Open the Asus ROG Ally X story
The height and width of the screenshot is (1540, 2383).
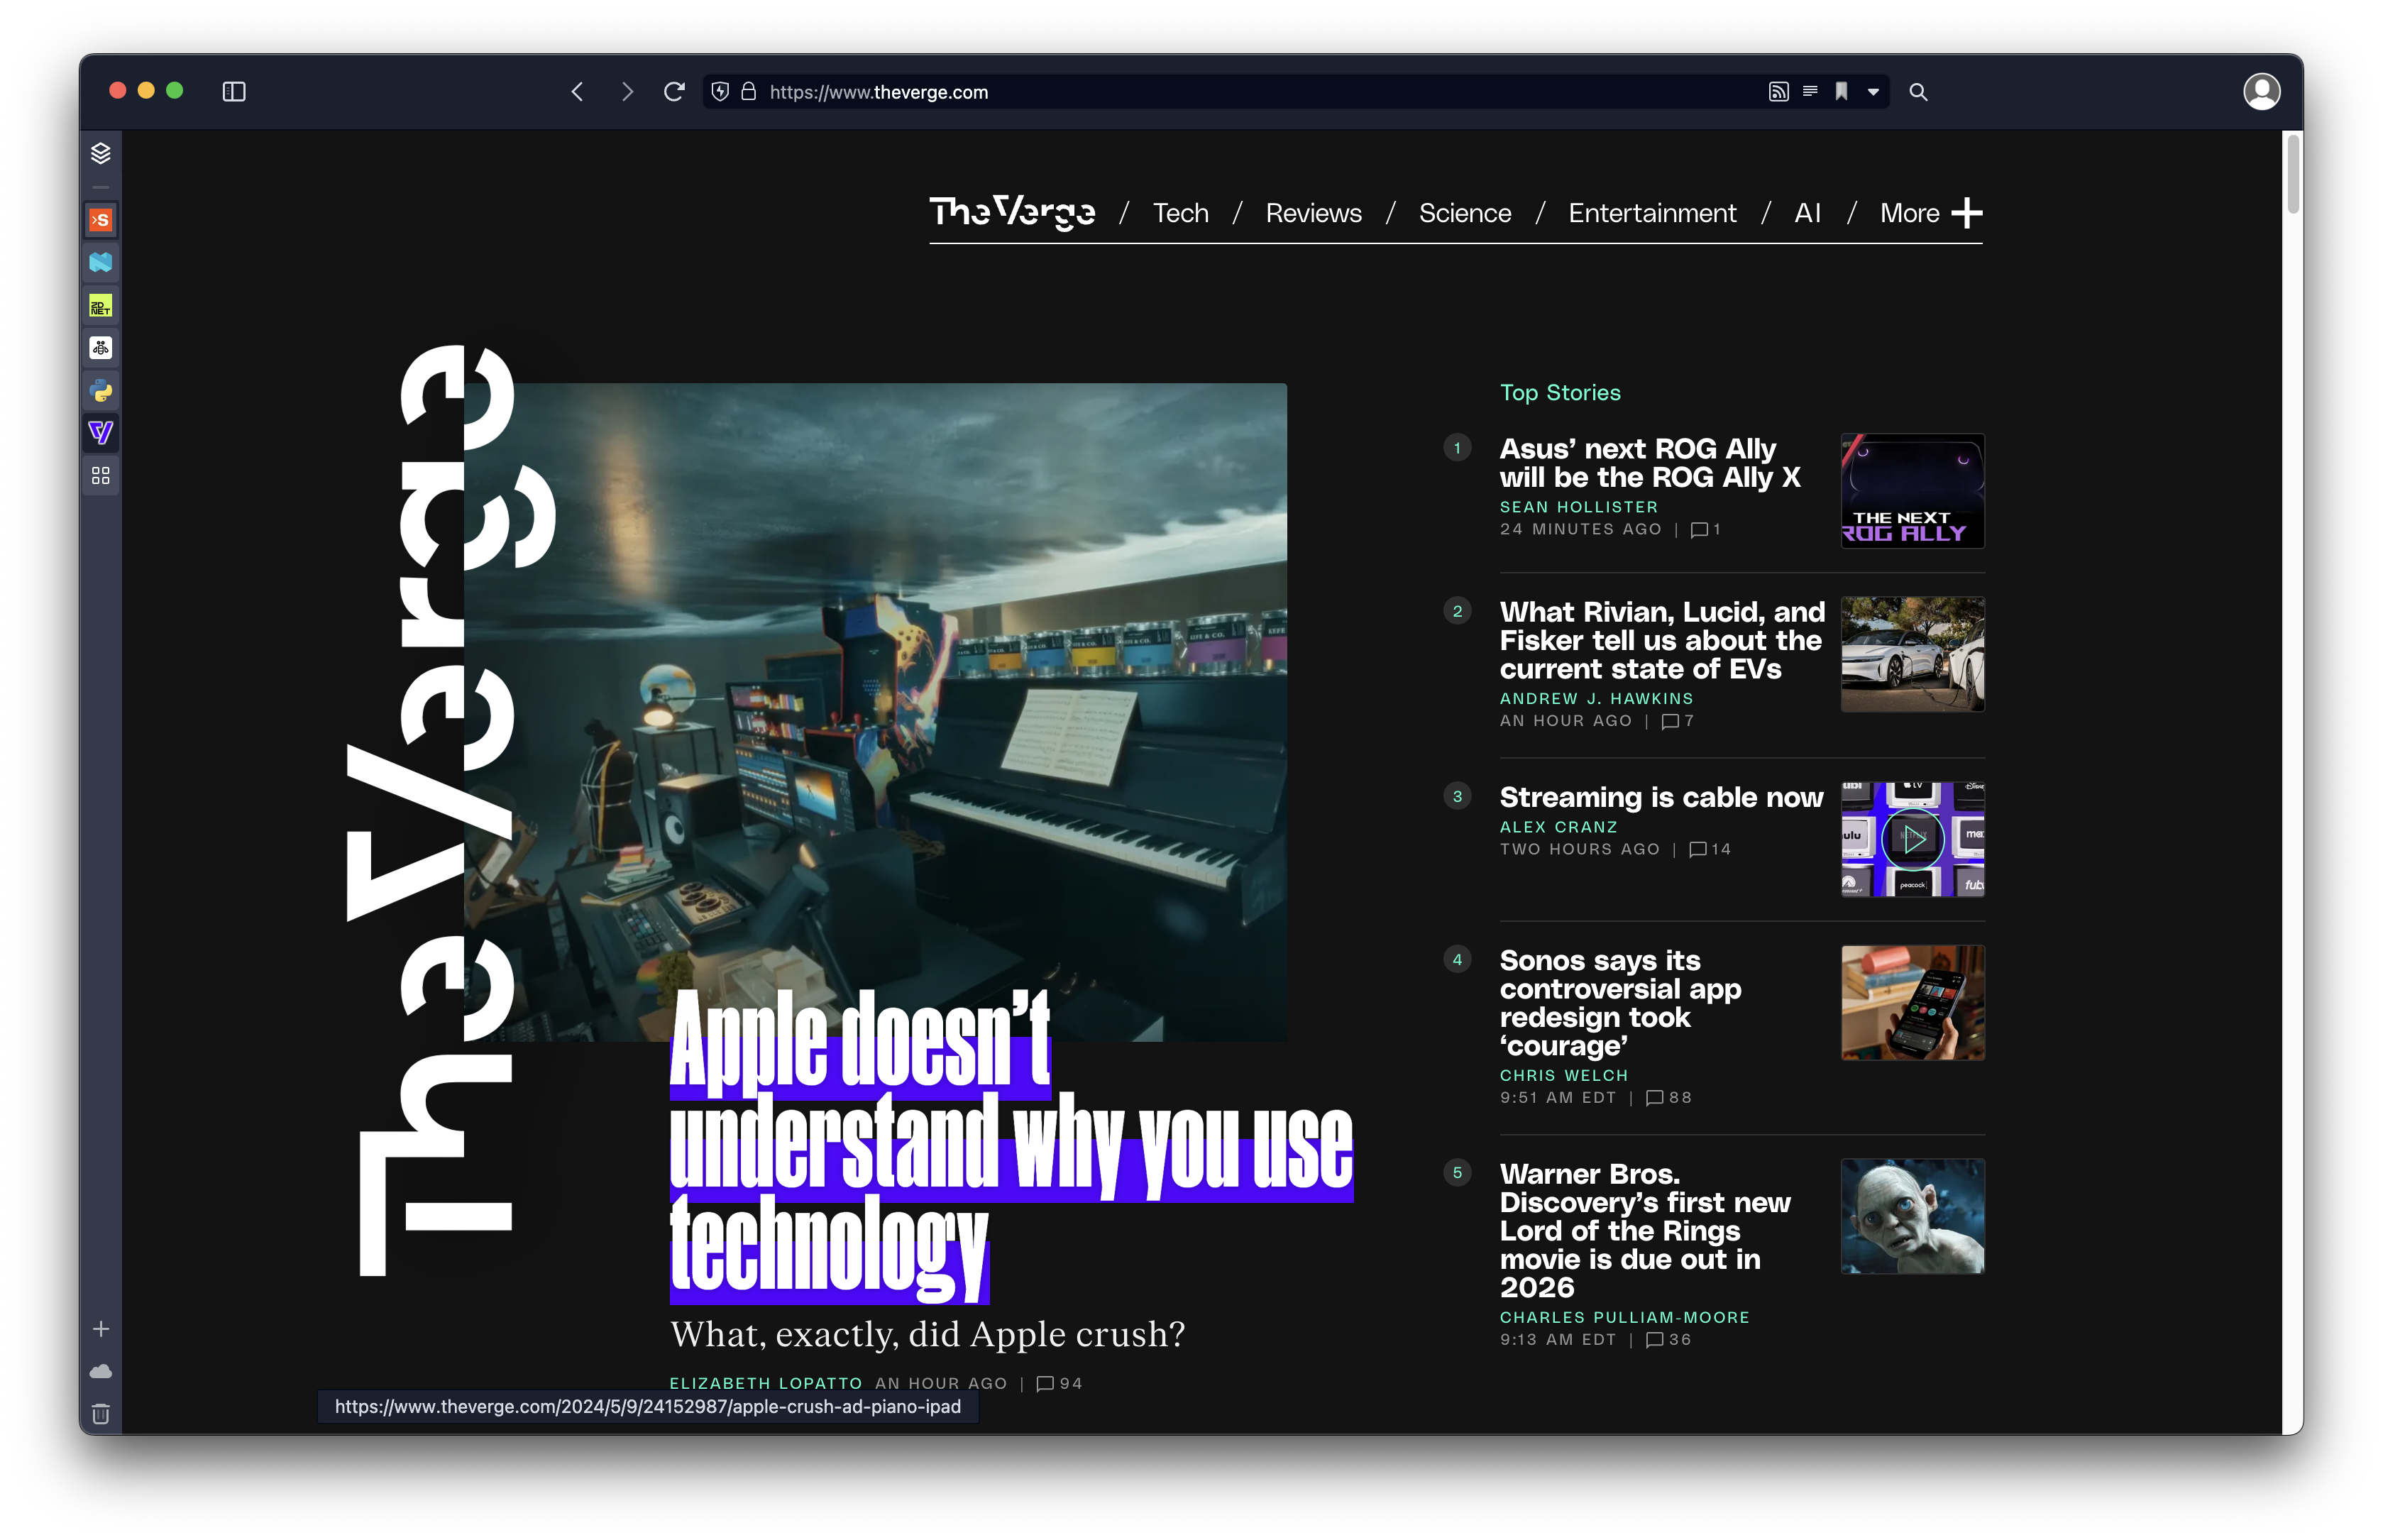coord(1650,463)
